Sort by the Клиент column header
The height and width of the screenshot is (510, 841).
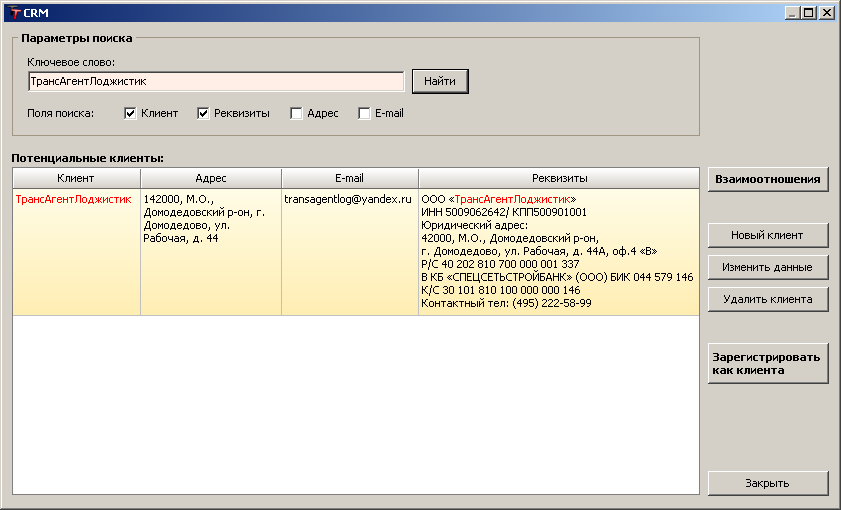[x=76, y=178]
